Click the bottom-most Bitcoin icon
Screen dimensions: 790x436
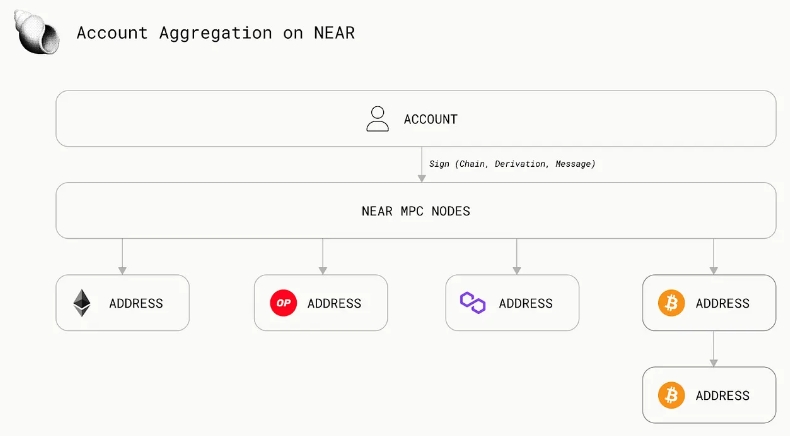(671, 395)
